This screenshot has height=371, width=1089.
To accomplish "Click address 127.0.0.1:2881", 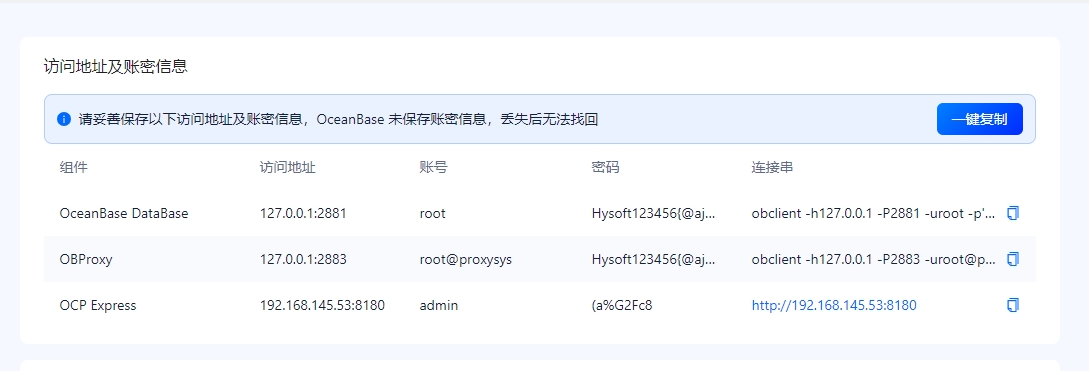I will [x=303, y=213].
